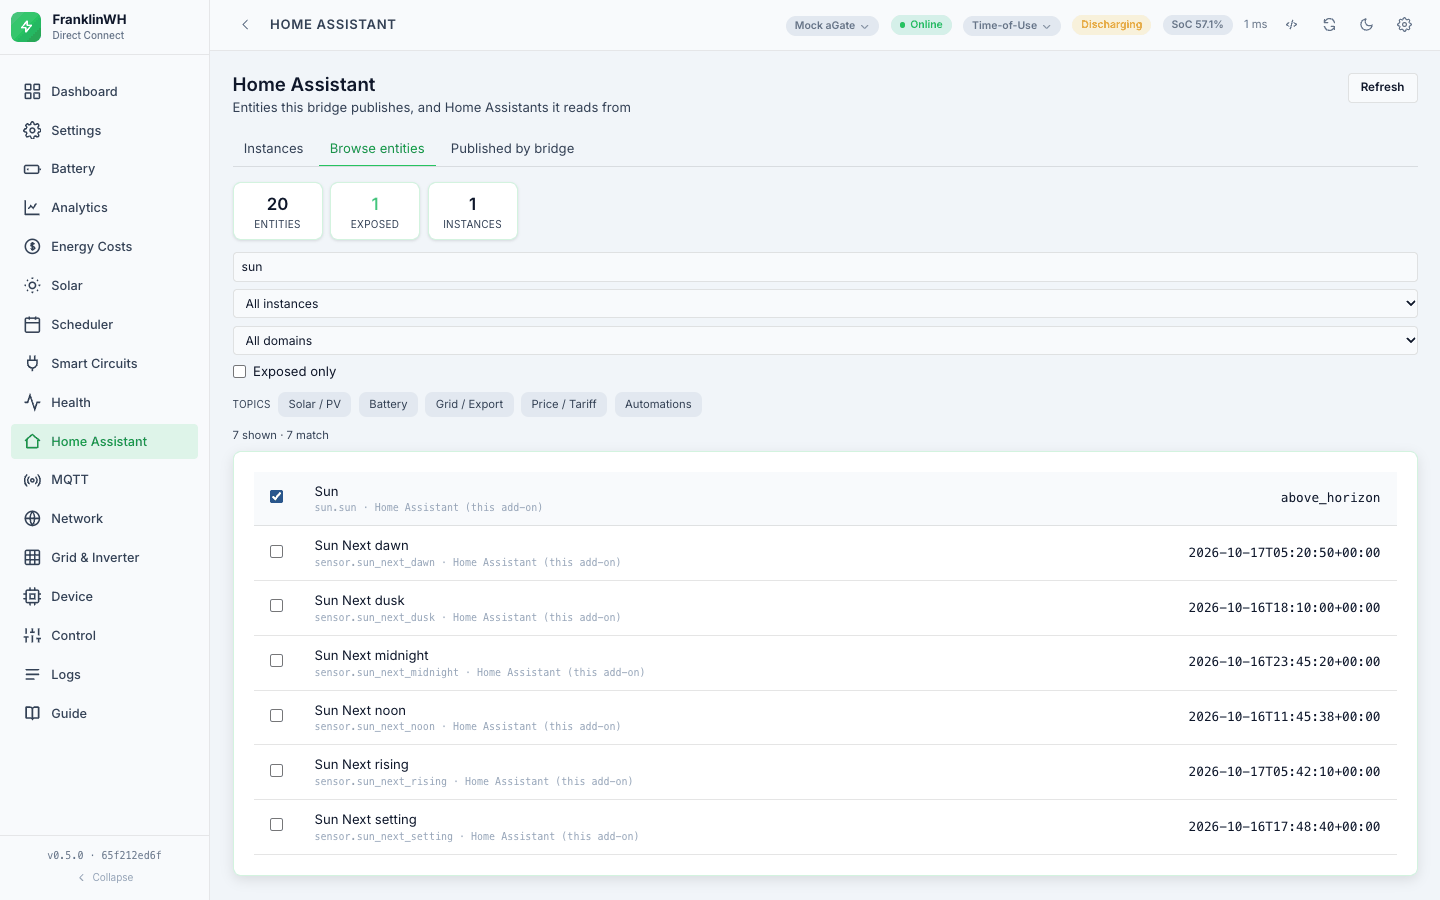Open the Time-of-Use mode dropdown
This screenshot has height=900, width=1440.
click(x=1012, y=25)
